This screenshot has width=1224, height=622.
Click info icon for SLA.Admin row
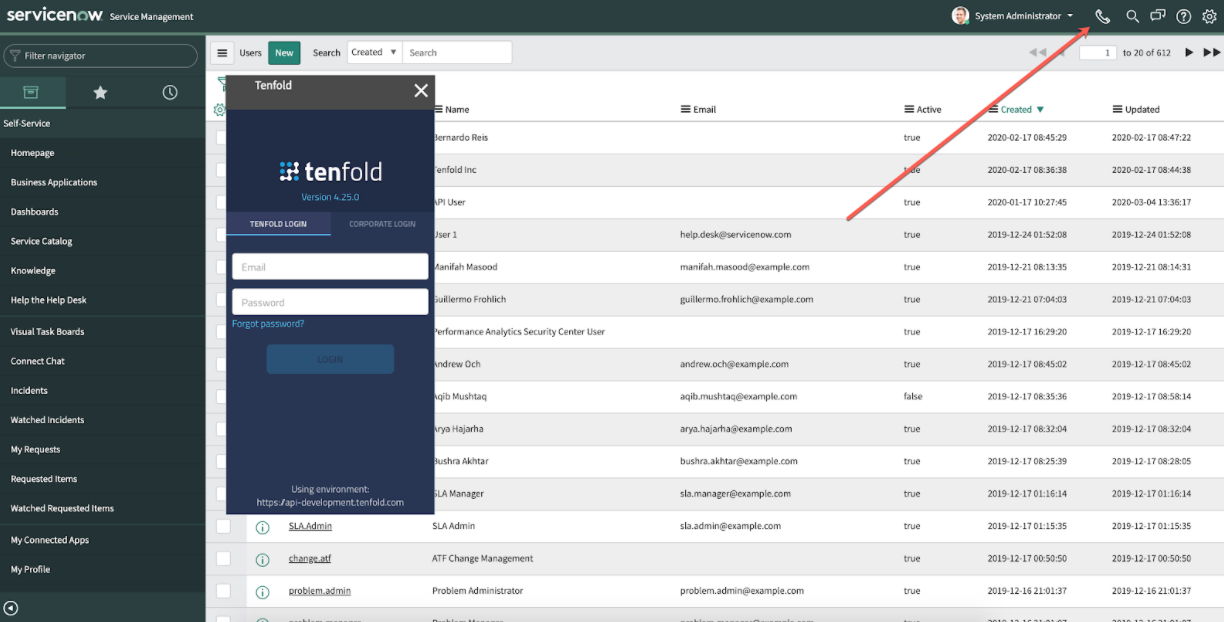click(x=262, y=527)
